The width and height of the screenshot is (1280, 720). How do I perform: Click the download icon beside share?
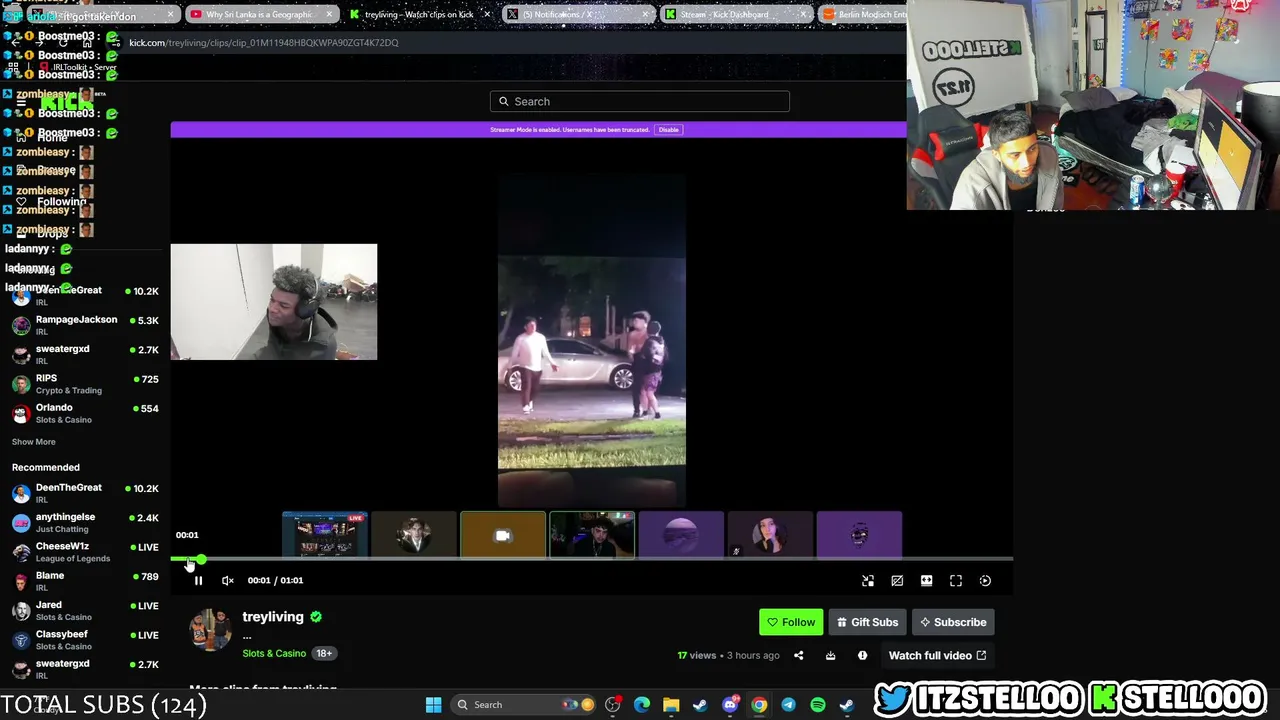(x=830, y=656)
